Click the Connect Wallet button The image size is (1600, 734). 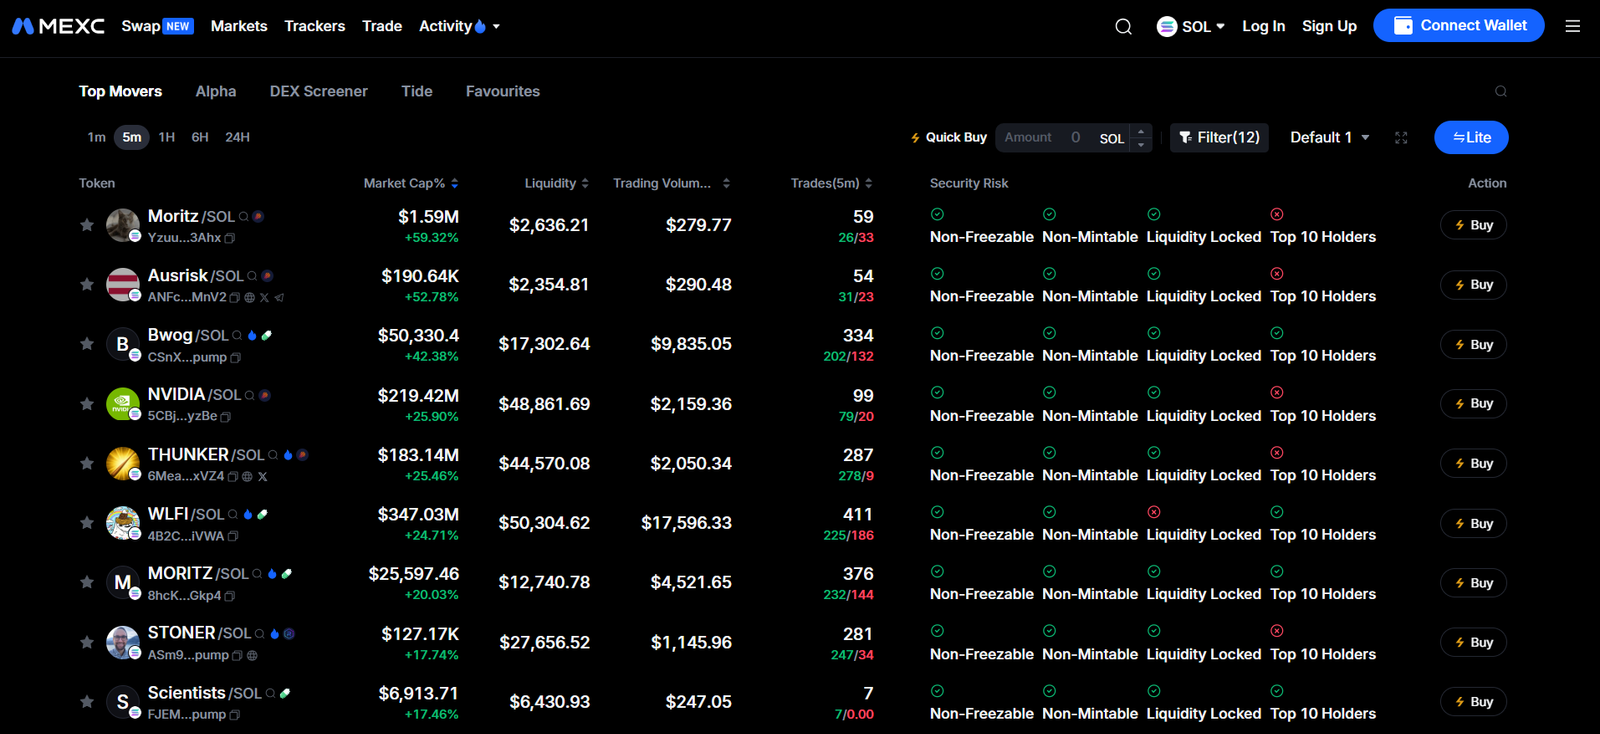tap(1458, 26)
